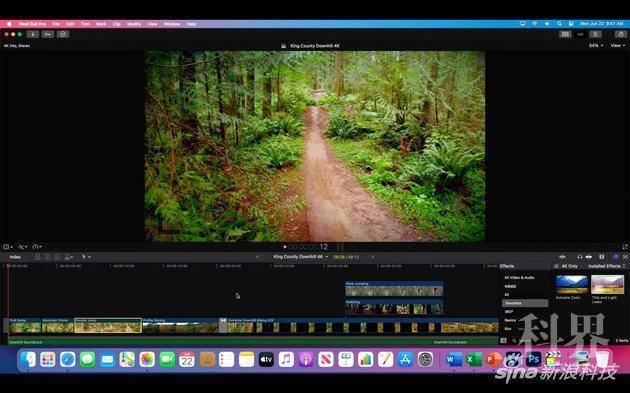Open the Apple menu
630x393 pixels.
click(9, 24)
